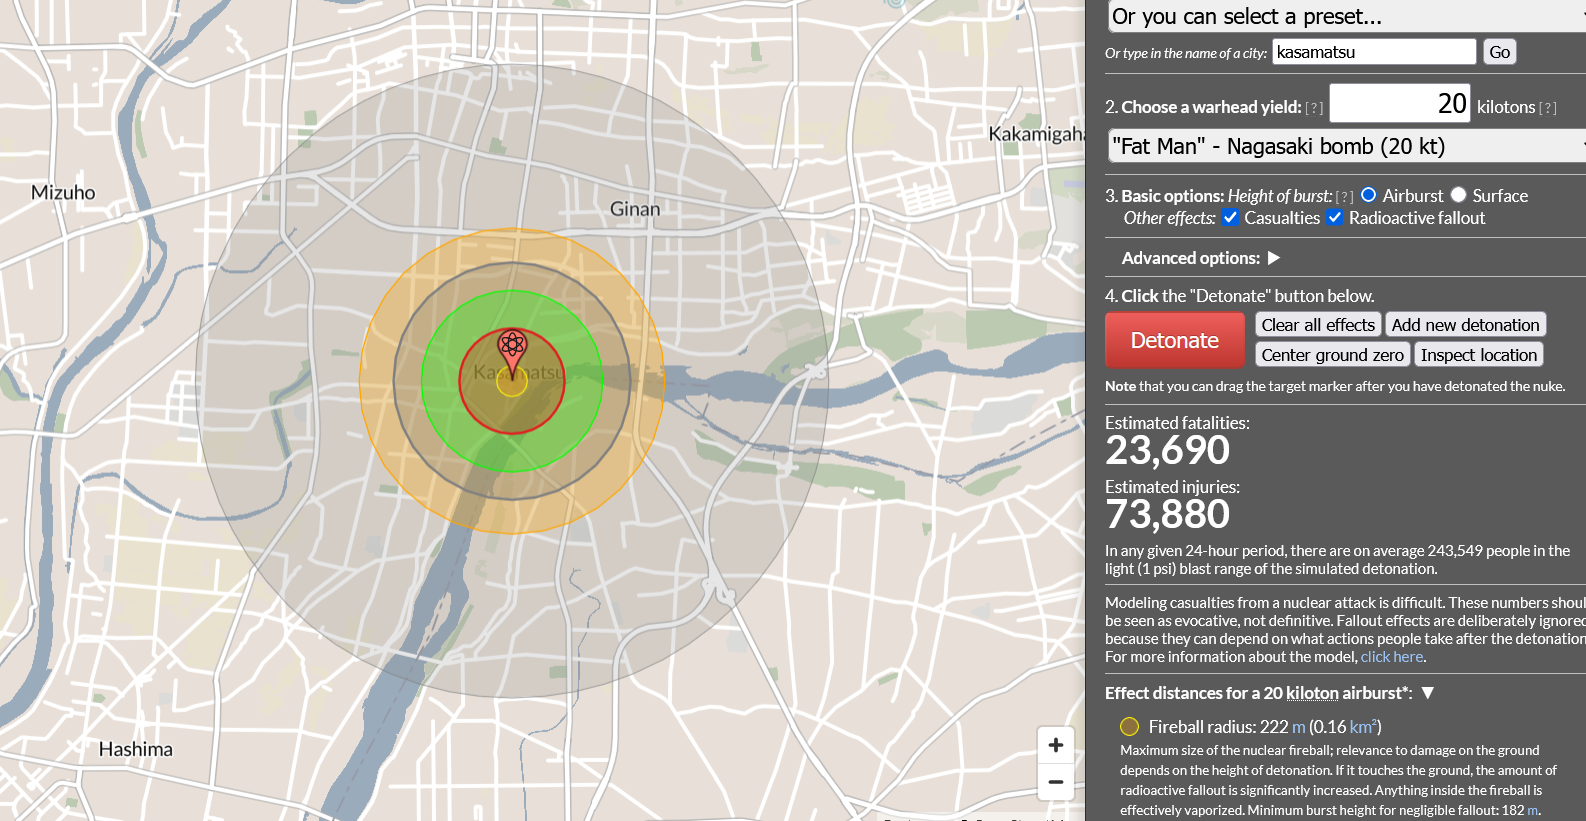Viewport: 1586px width, 821px height.
Task: Select the Surface burst radio button
Action: coord(1459,195)
